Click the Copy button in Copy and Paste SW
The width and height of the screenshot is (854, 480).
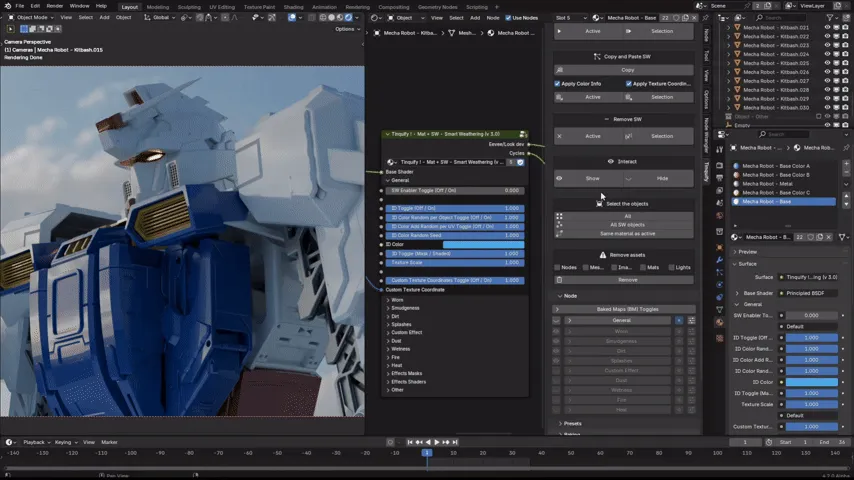tap(624, 70)
